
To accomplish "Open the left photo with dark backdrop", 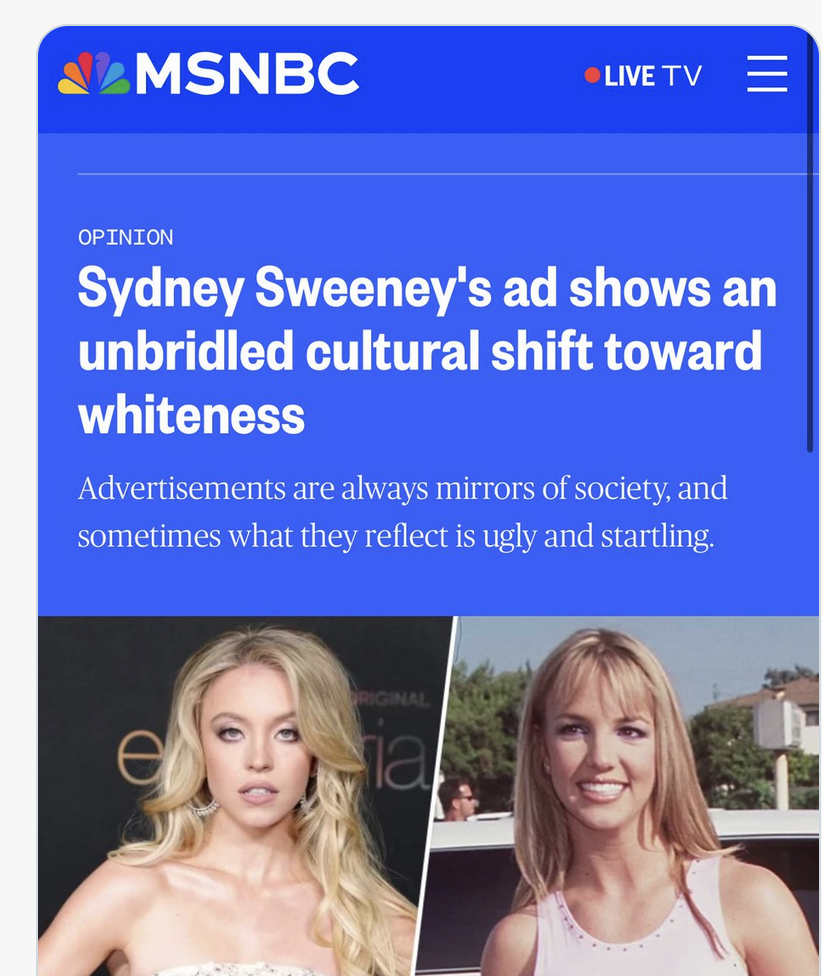I will tap(243, 795).
